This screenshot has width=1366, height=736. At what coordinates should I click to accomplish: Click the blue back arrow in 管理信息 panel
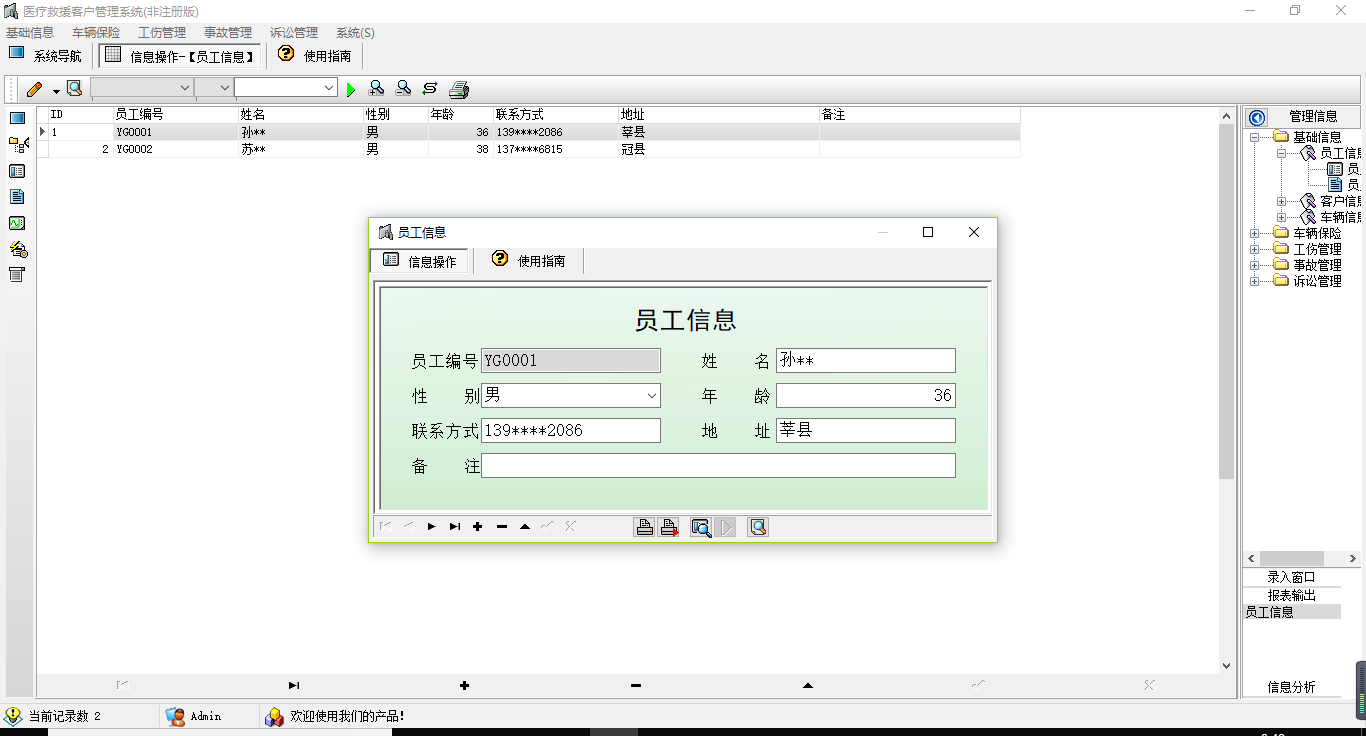click(x=1257, y=117)
